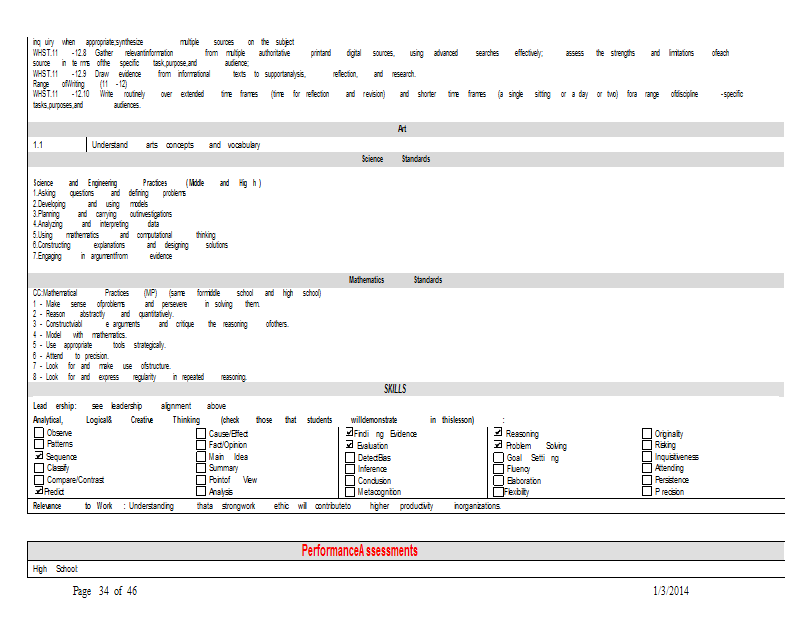Click '4. Analyzing and interpreting data' line
Image resolution: width=800 pixels, height=618 pixels.
click(96, 224)
